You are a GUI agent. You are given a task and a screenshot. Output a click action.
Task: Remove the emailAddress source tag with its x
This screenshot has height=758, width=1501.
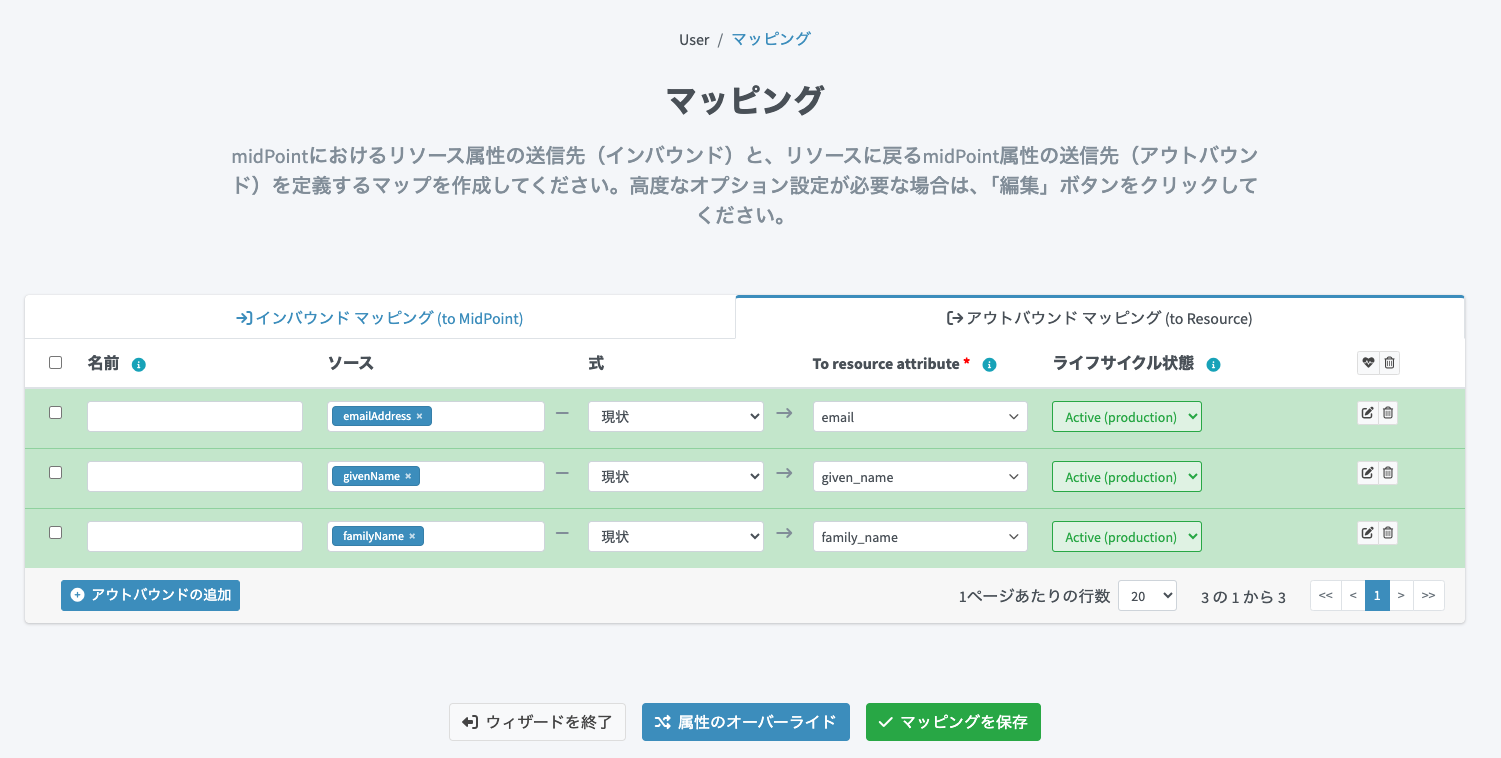(x=420, y=416)
